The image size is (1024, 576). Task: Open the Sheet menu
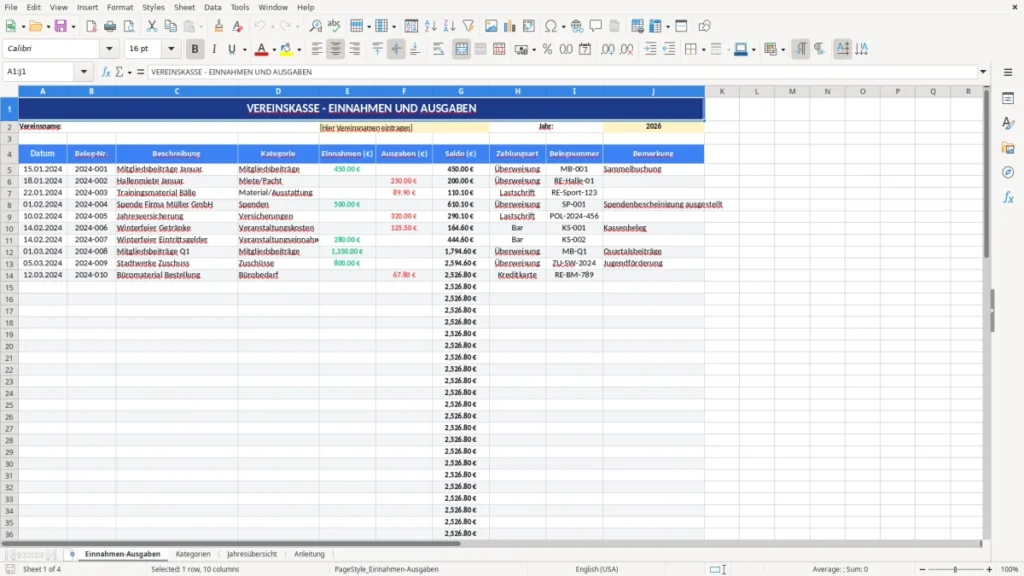[x=184, y=7]
